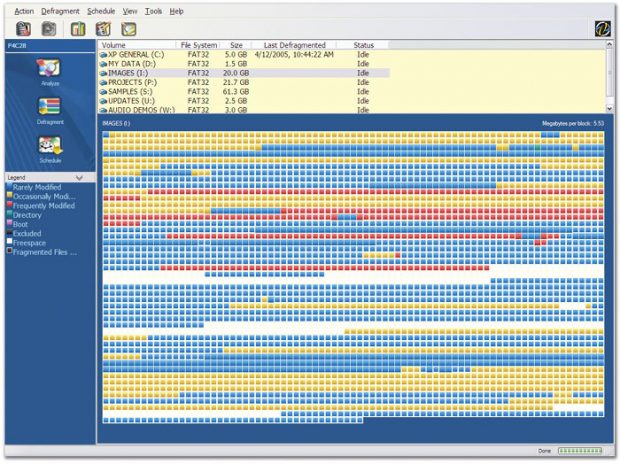This screenshot has height=464, width=620.
Task: Click the Rarely Modified blue legend swatch
Action: 9,186
